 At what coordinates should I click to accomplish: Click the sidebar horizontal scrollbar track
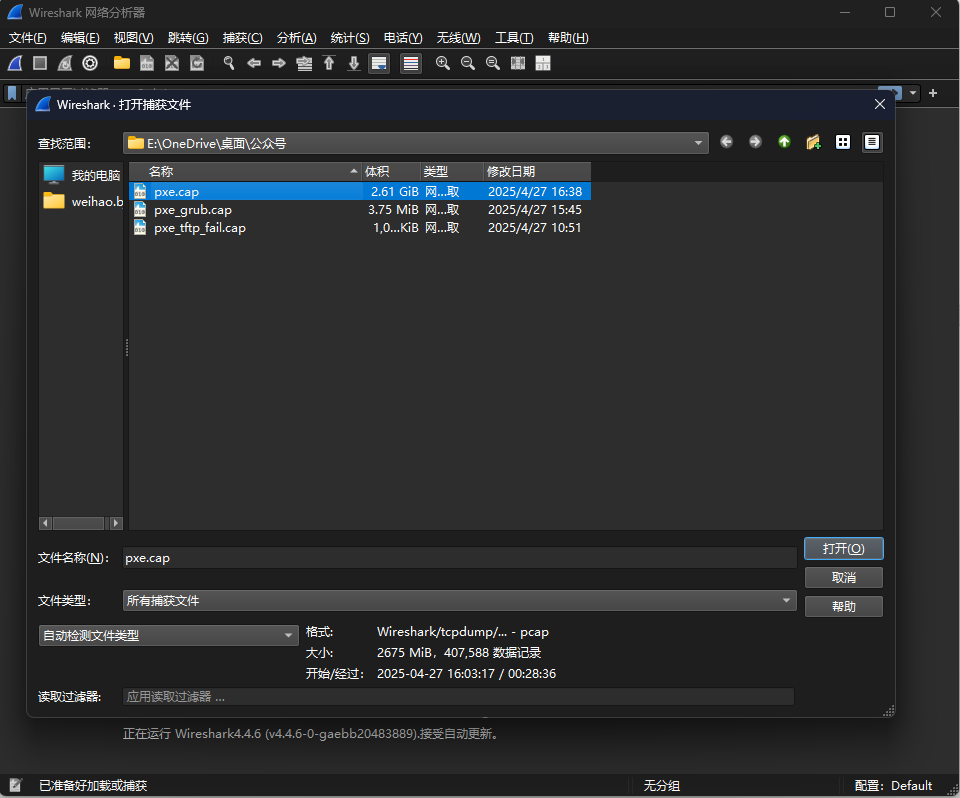80,523
